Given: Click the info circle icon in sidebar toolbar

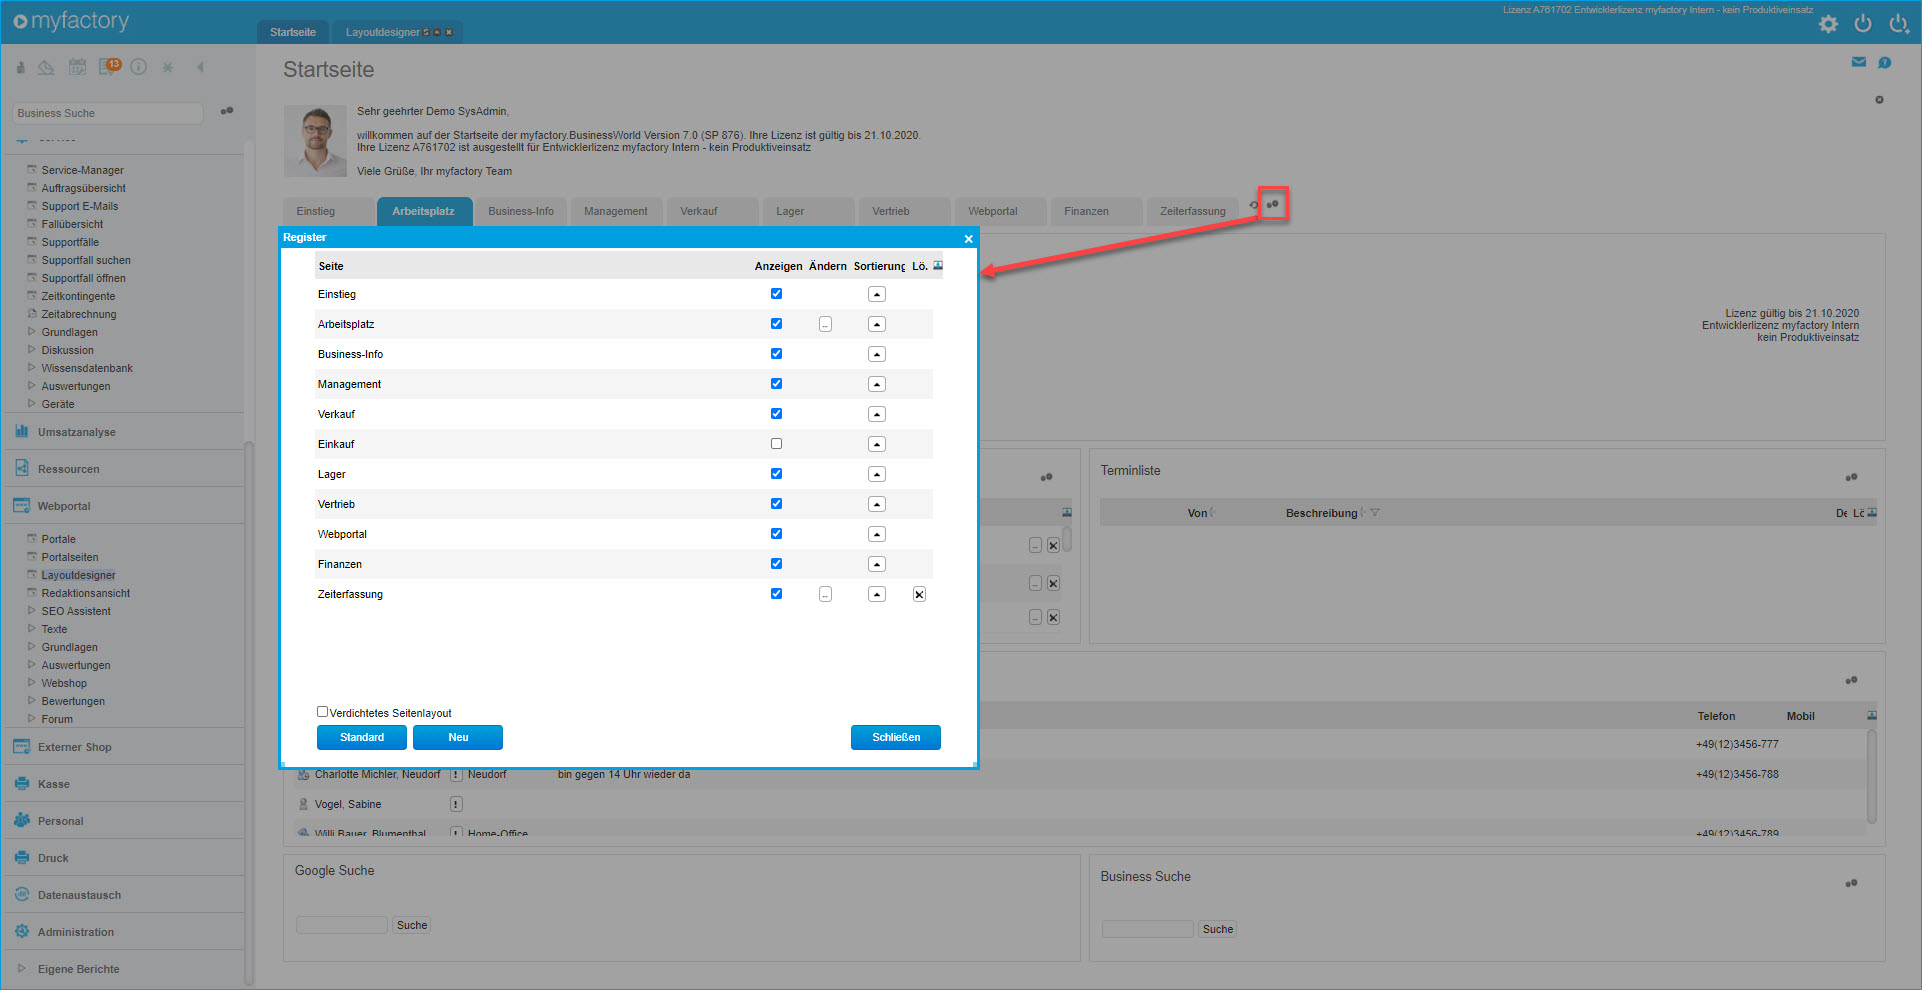Looking at the screenshot, I should [x=139, y=67].
